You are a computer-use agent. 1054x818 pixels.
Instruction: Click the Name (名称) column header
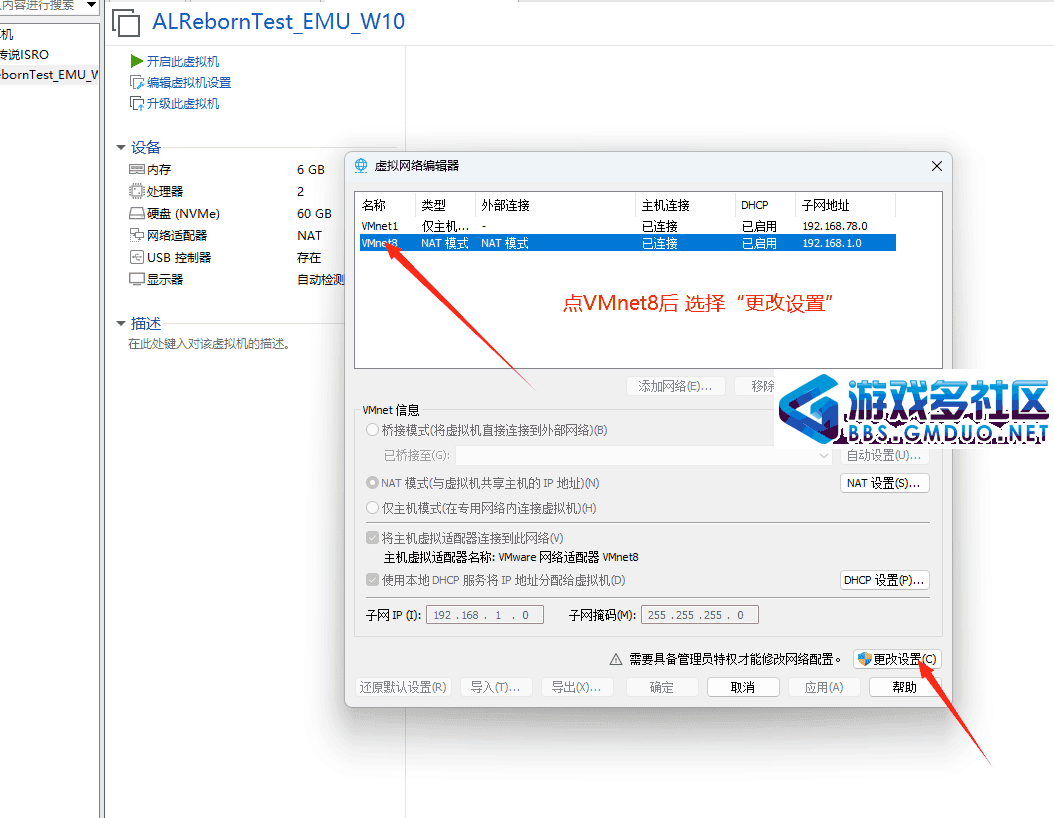click(385, 205)
